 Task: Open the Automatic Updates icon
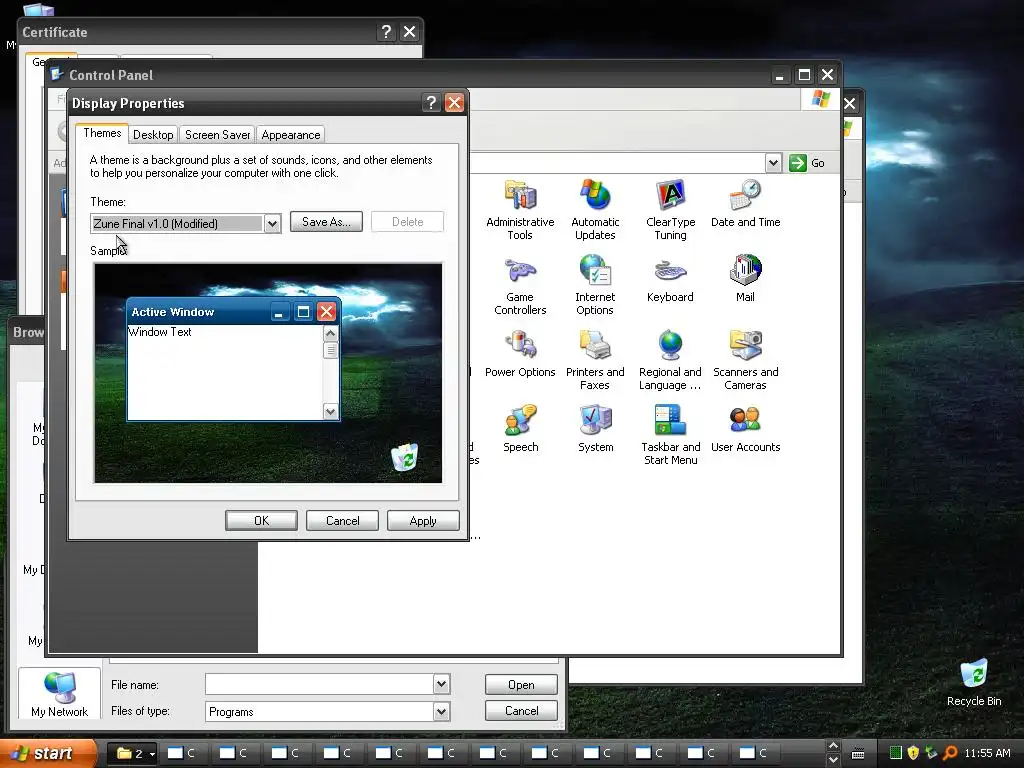(x=595, y=210)
